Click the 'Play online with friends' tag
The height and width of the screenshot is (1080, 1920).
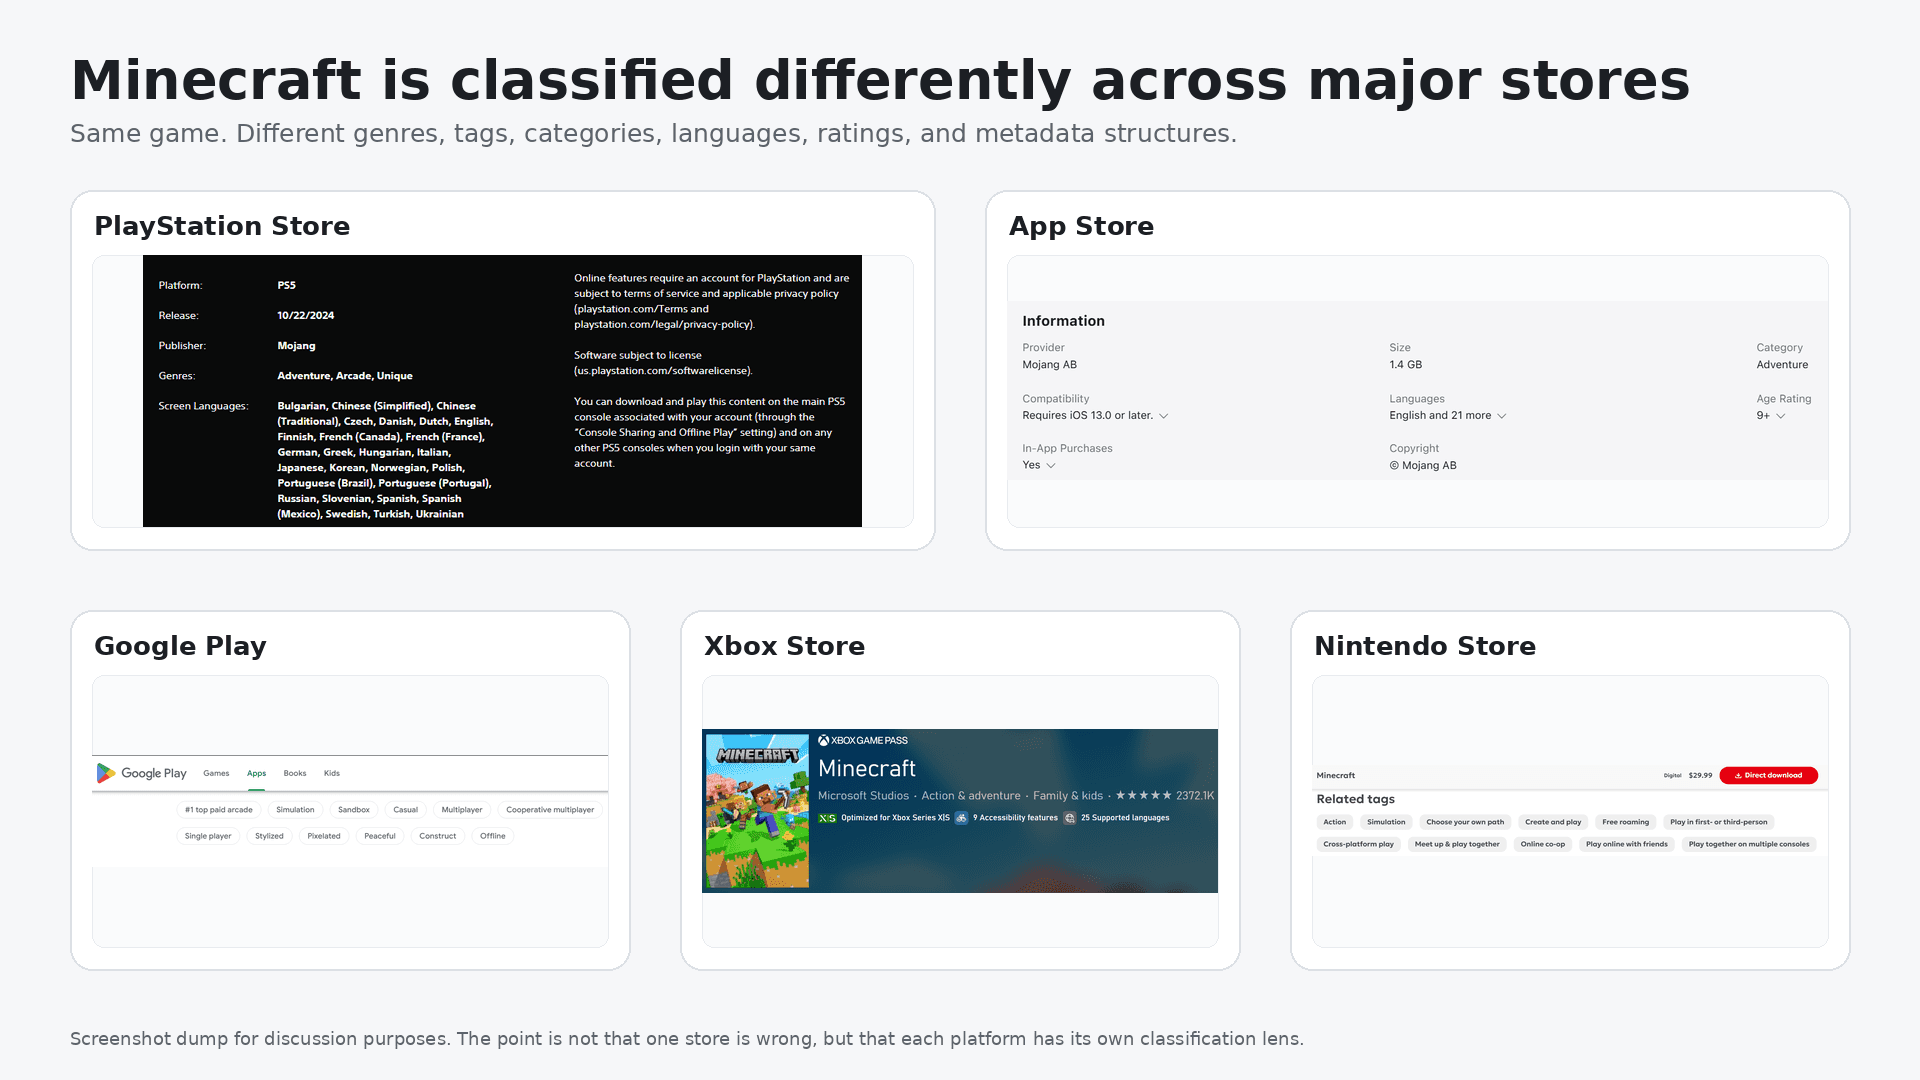point(1627,844)
